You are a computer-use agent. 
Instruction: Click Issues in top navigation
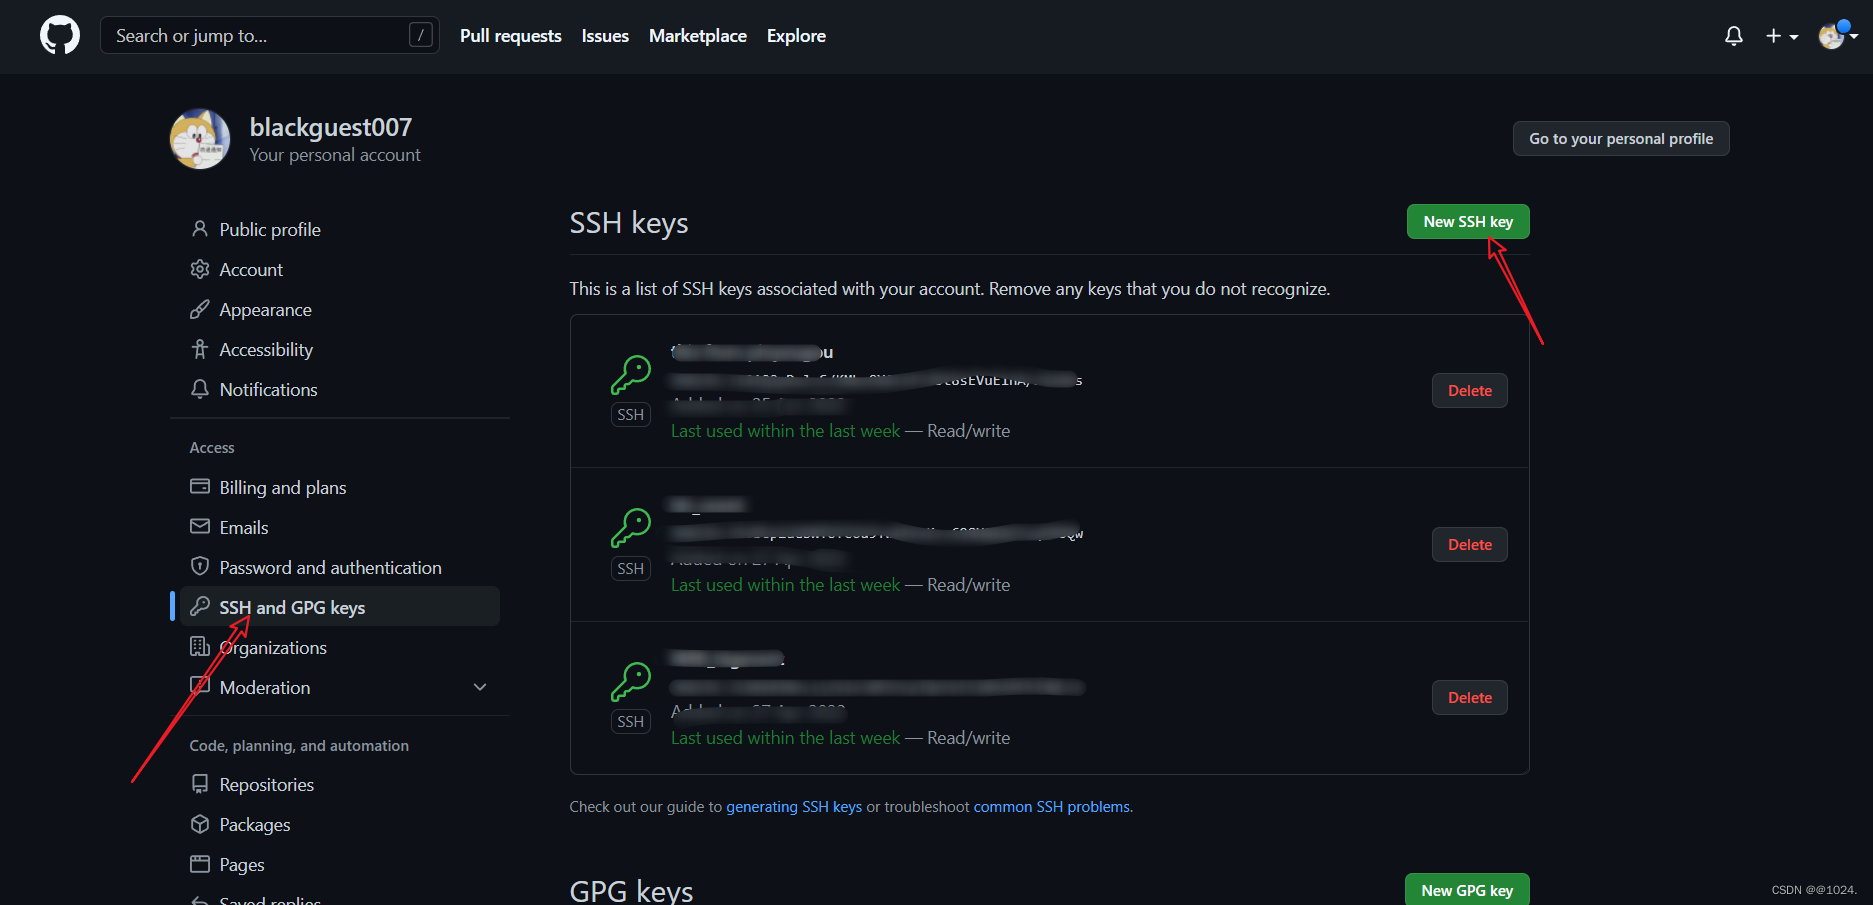(x=605, y=36)
